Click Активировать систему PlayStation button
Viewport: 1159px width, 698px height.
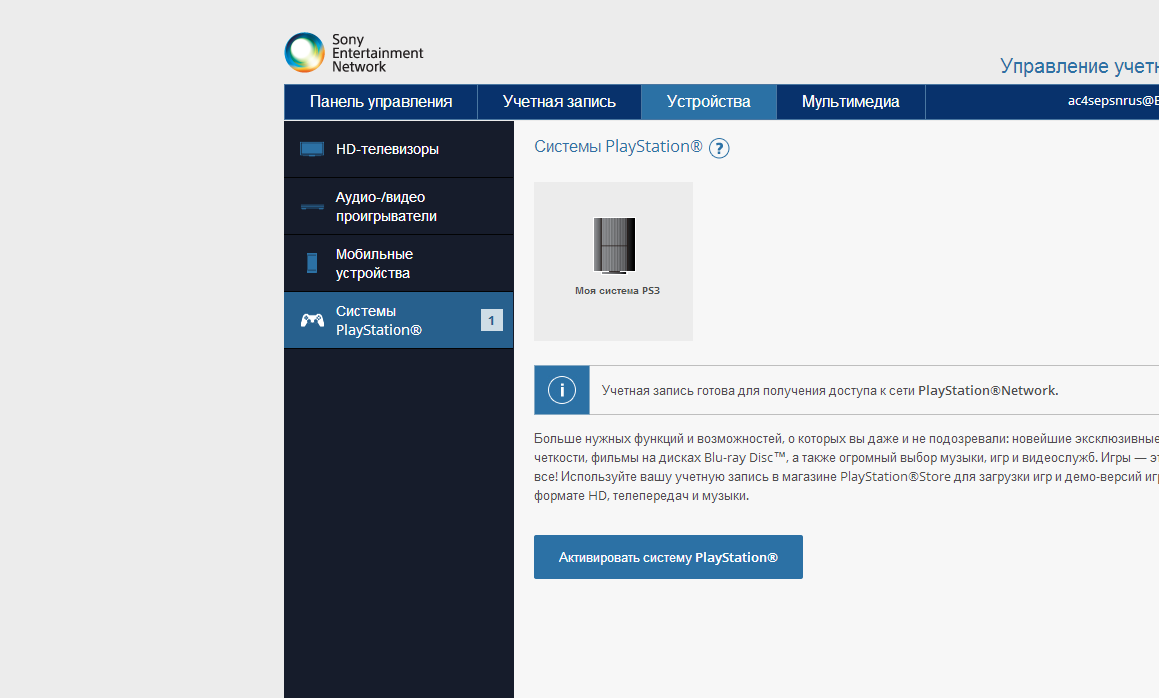(x=668, y=557)
